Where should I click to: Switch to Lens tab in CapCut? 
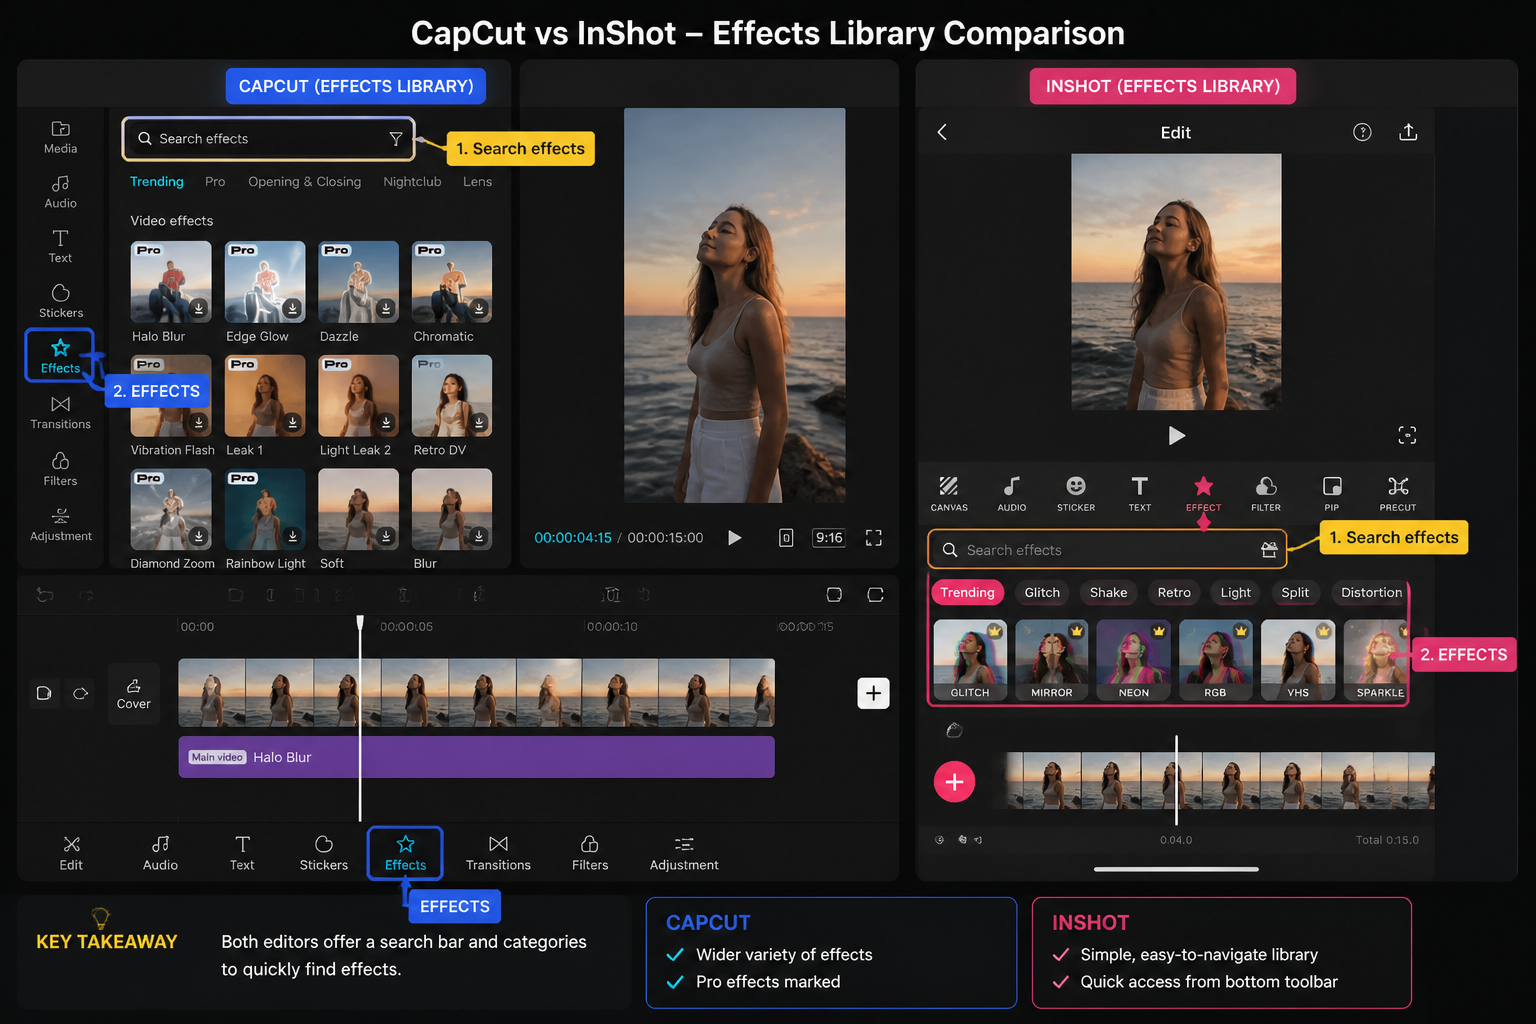pos(477,182)
